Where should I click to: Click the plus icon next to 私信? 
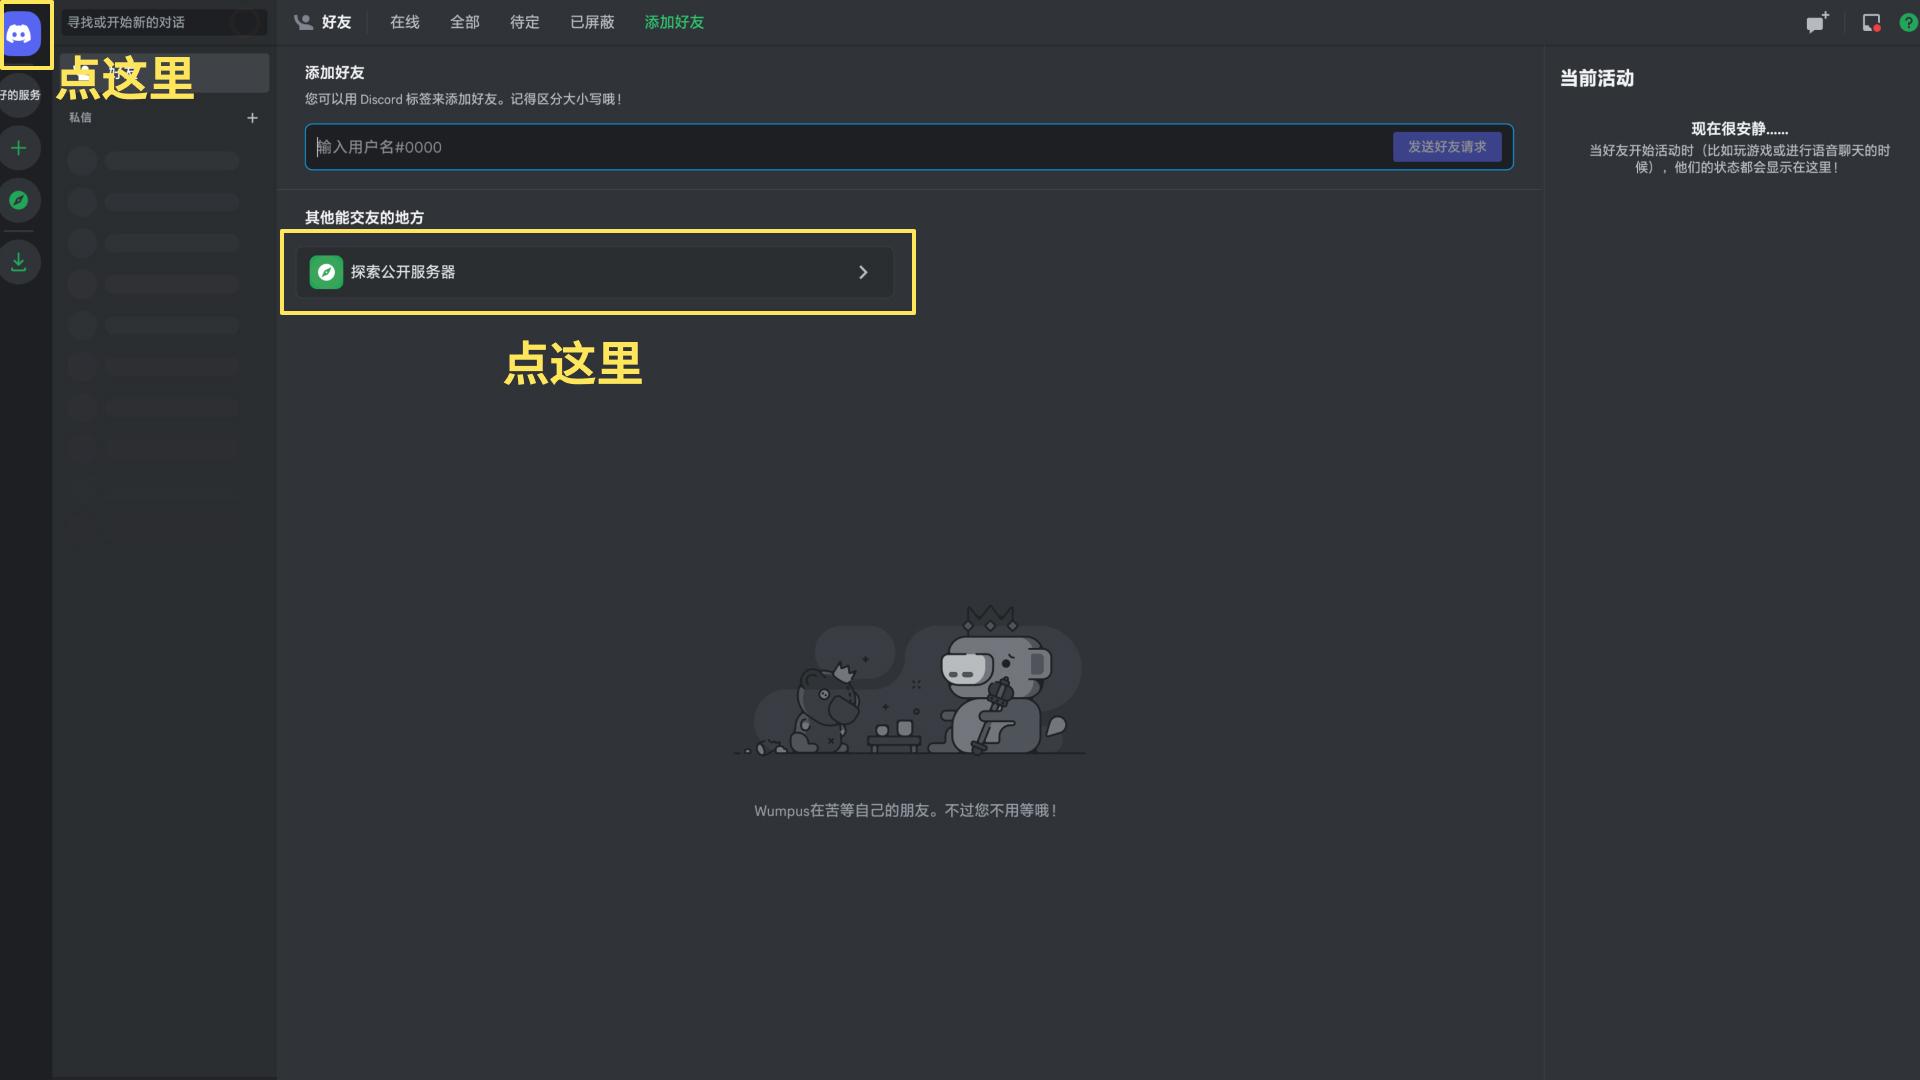coord(252,118)
